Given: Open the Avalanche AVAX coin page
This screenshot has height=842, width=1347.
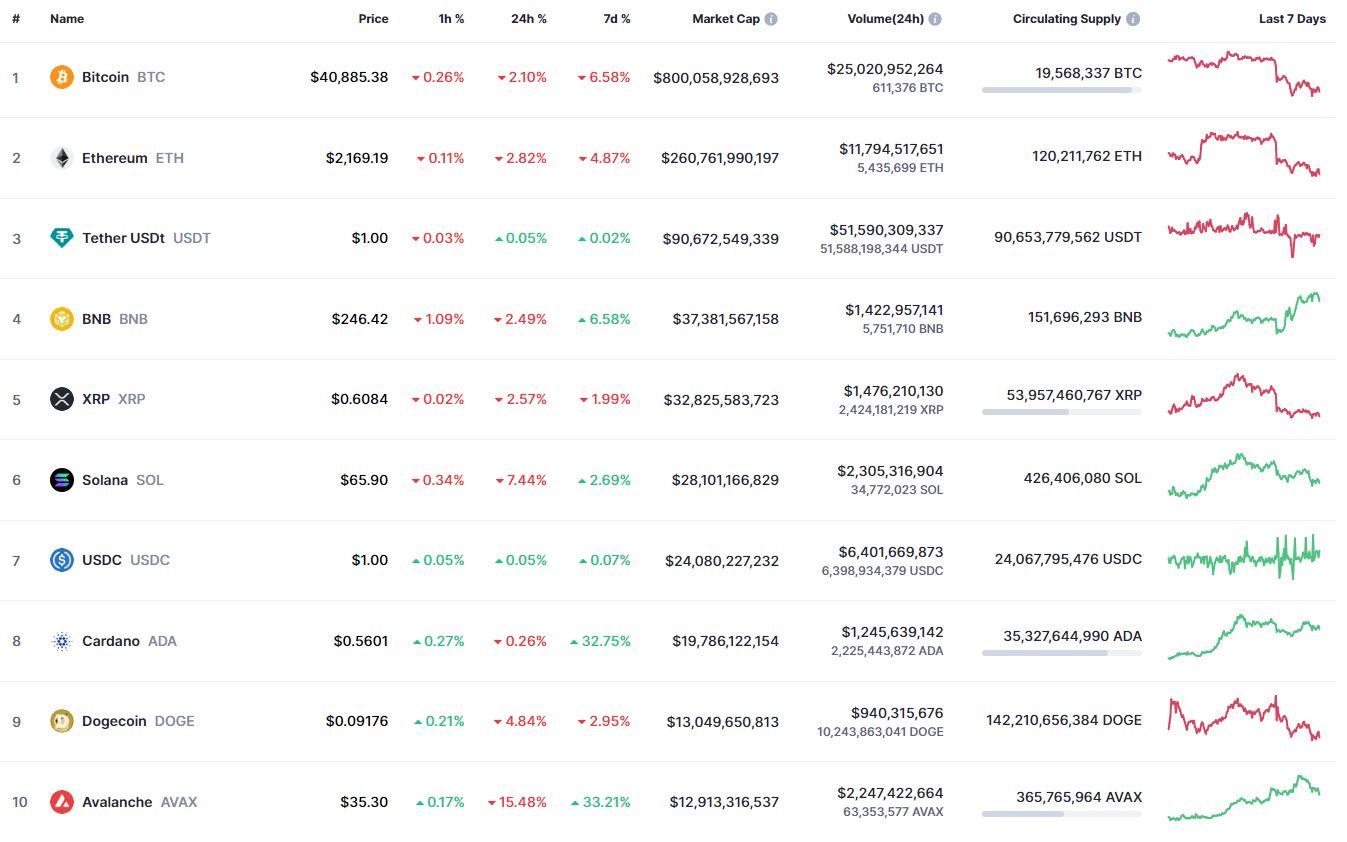Looking at the screenshot, I should coord(140,802).
